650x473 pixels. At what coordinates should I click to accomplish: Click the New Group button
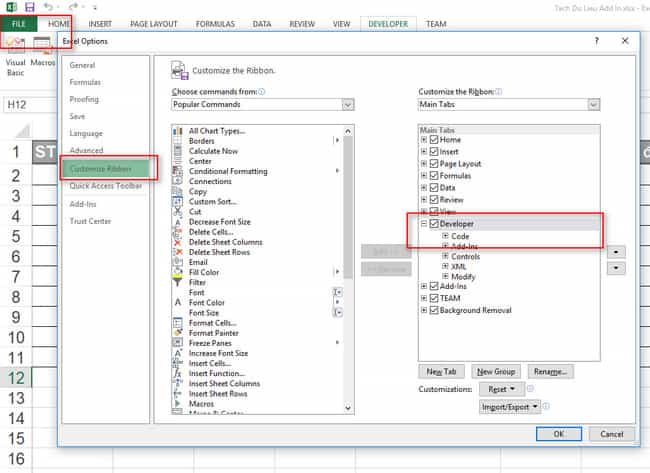pos(496,371)
